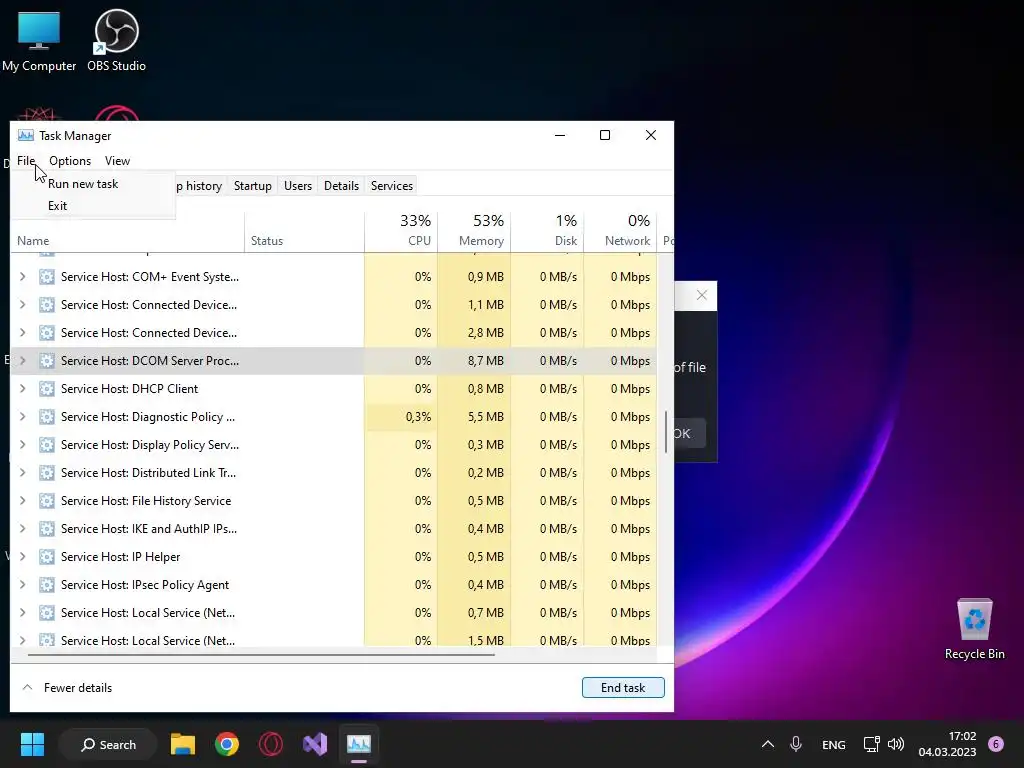
Task: Expand Service Host: Display Policy Service
Action: tap(23, 445)
